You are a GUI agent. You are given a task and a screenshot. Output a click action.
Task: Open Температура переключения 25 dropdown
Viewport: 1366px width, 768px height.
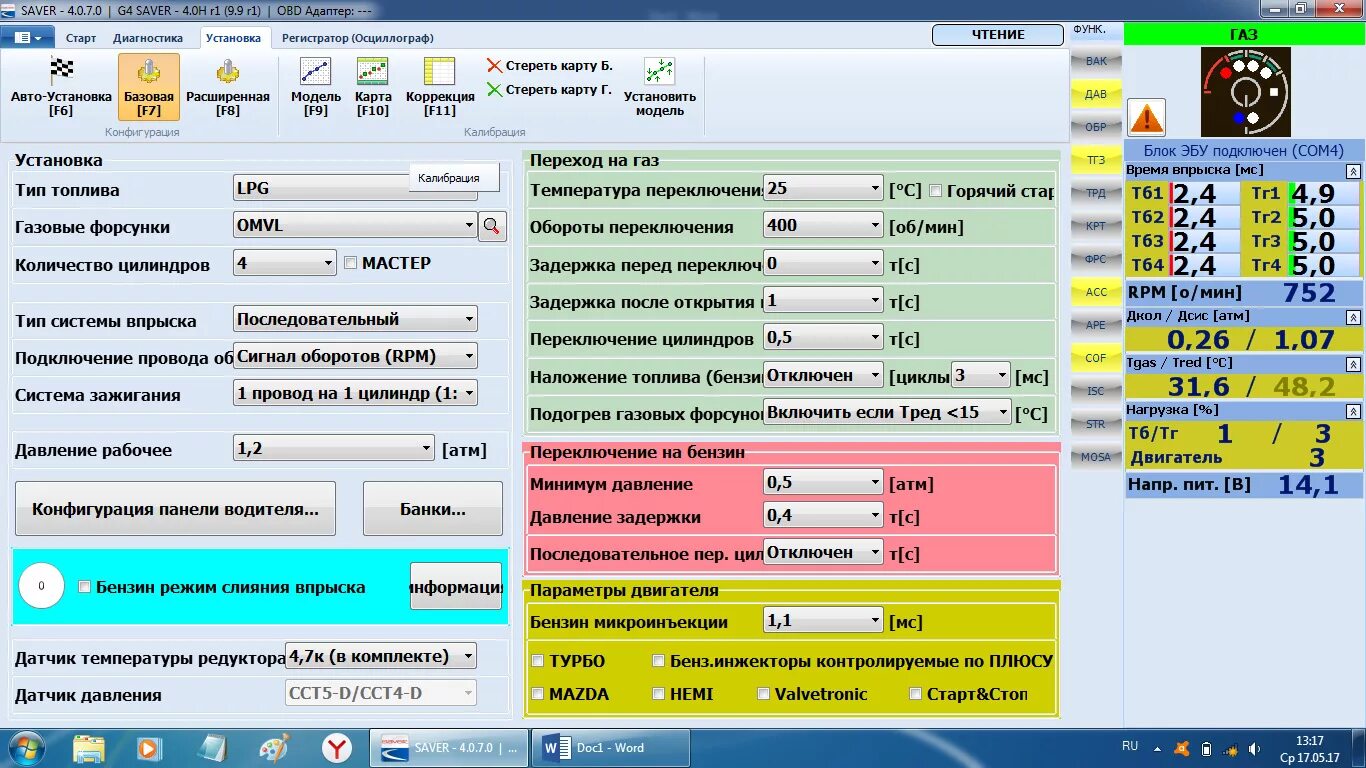823,188
